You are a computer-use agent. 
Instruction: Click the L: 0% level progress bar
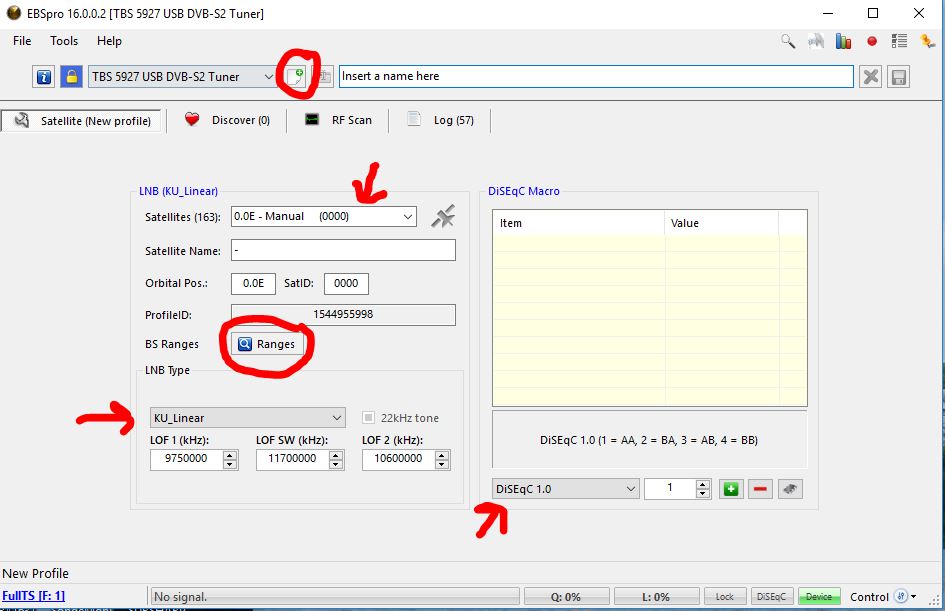(655, 597)
